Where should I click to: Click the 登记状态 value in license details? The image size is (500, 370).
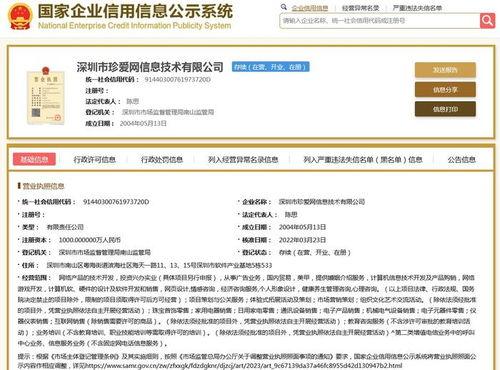pos(315,253)
